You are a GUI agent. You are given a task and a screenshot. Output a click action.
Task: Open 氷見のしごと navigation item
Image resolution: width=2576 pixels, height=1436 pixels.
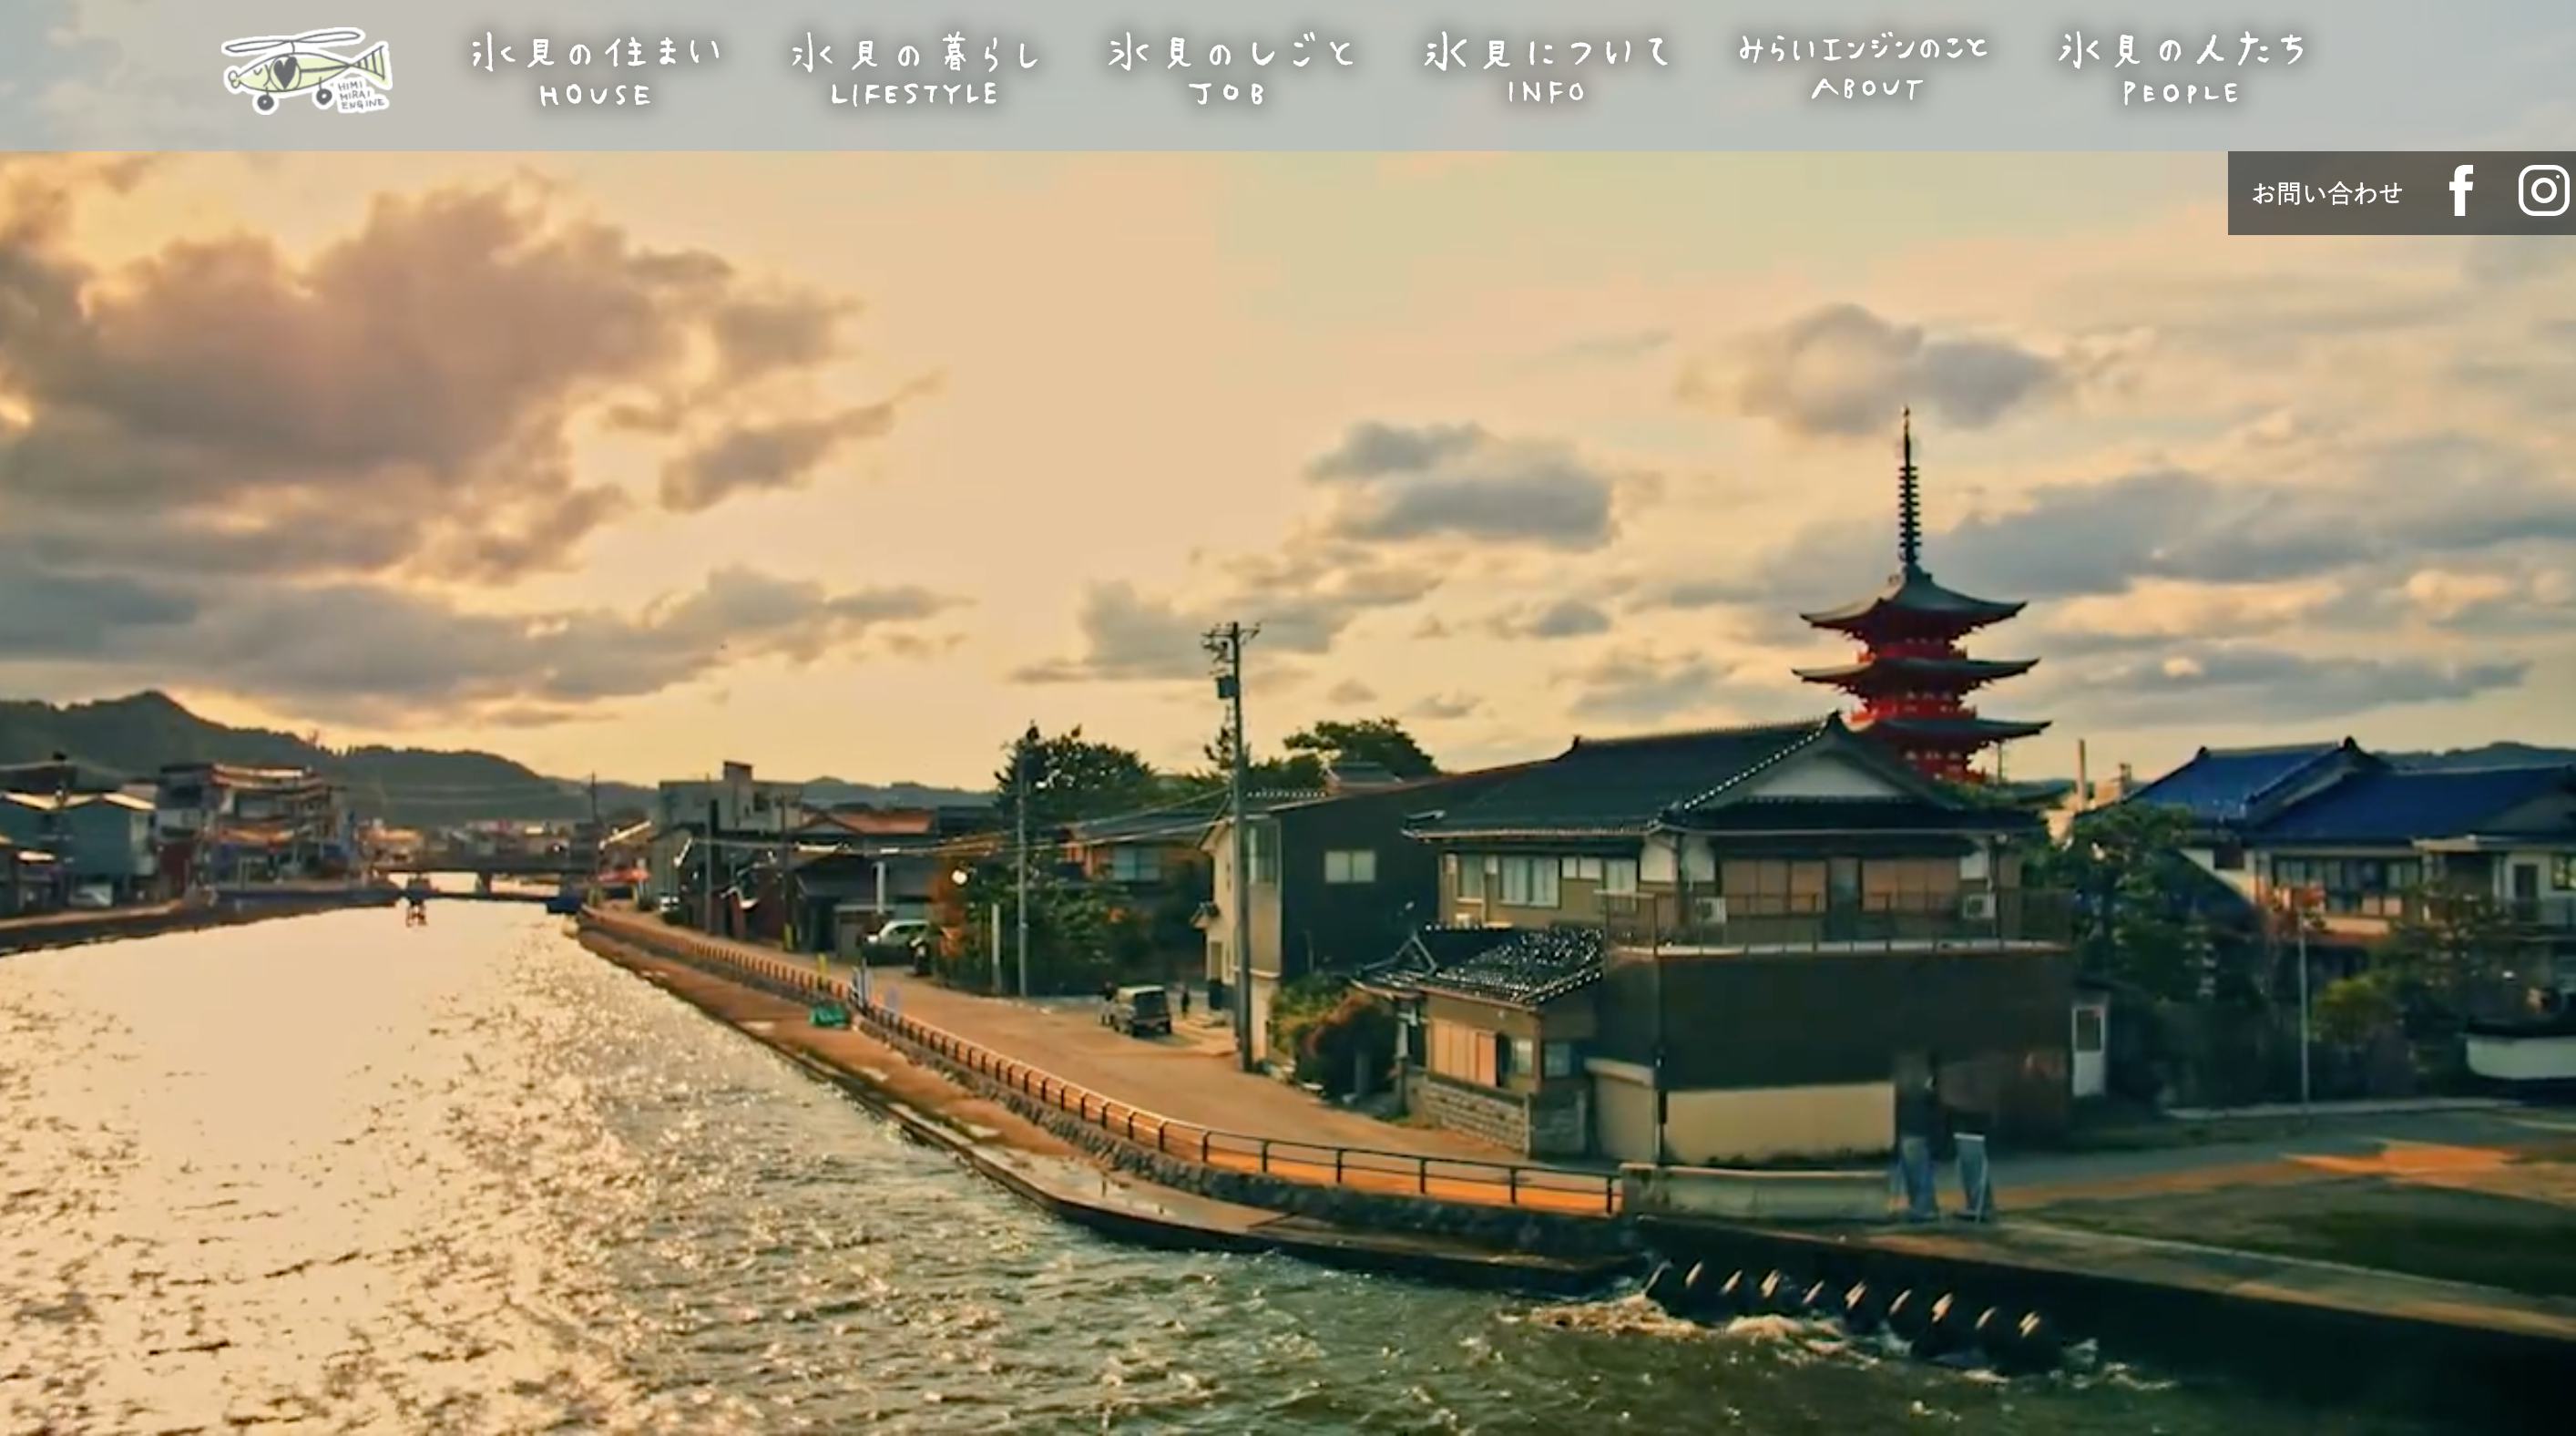pyautogui.click(x=1231, y=52)
